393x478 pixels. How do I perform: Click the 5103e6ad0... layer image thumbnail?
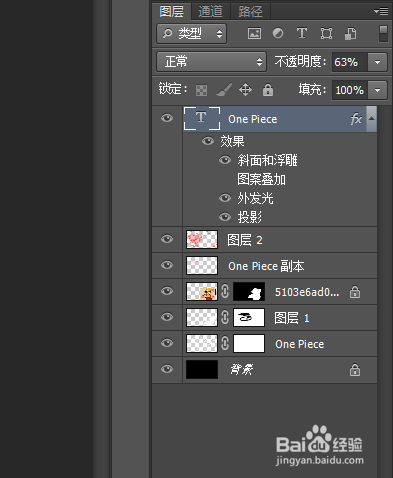pyautogui.click(x=202, y=291)
